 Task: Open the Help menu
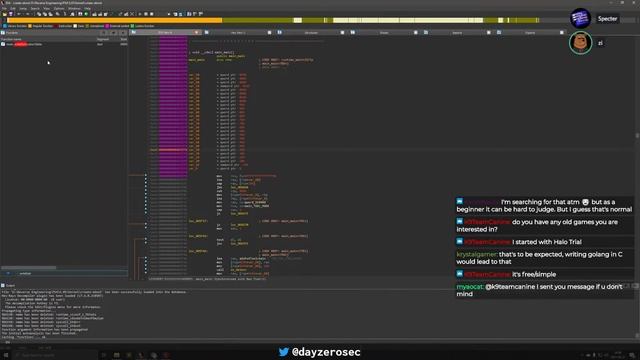click(x=87, y=9)
